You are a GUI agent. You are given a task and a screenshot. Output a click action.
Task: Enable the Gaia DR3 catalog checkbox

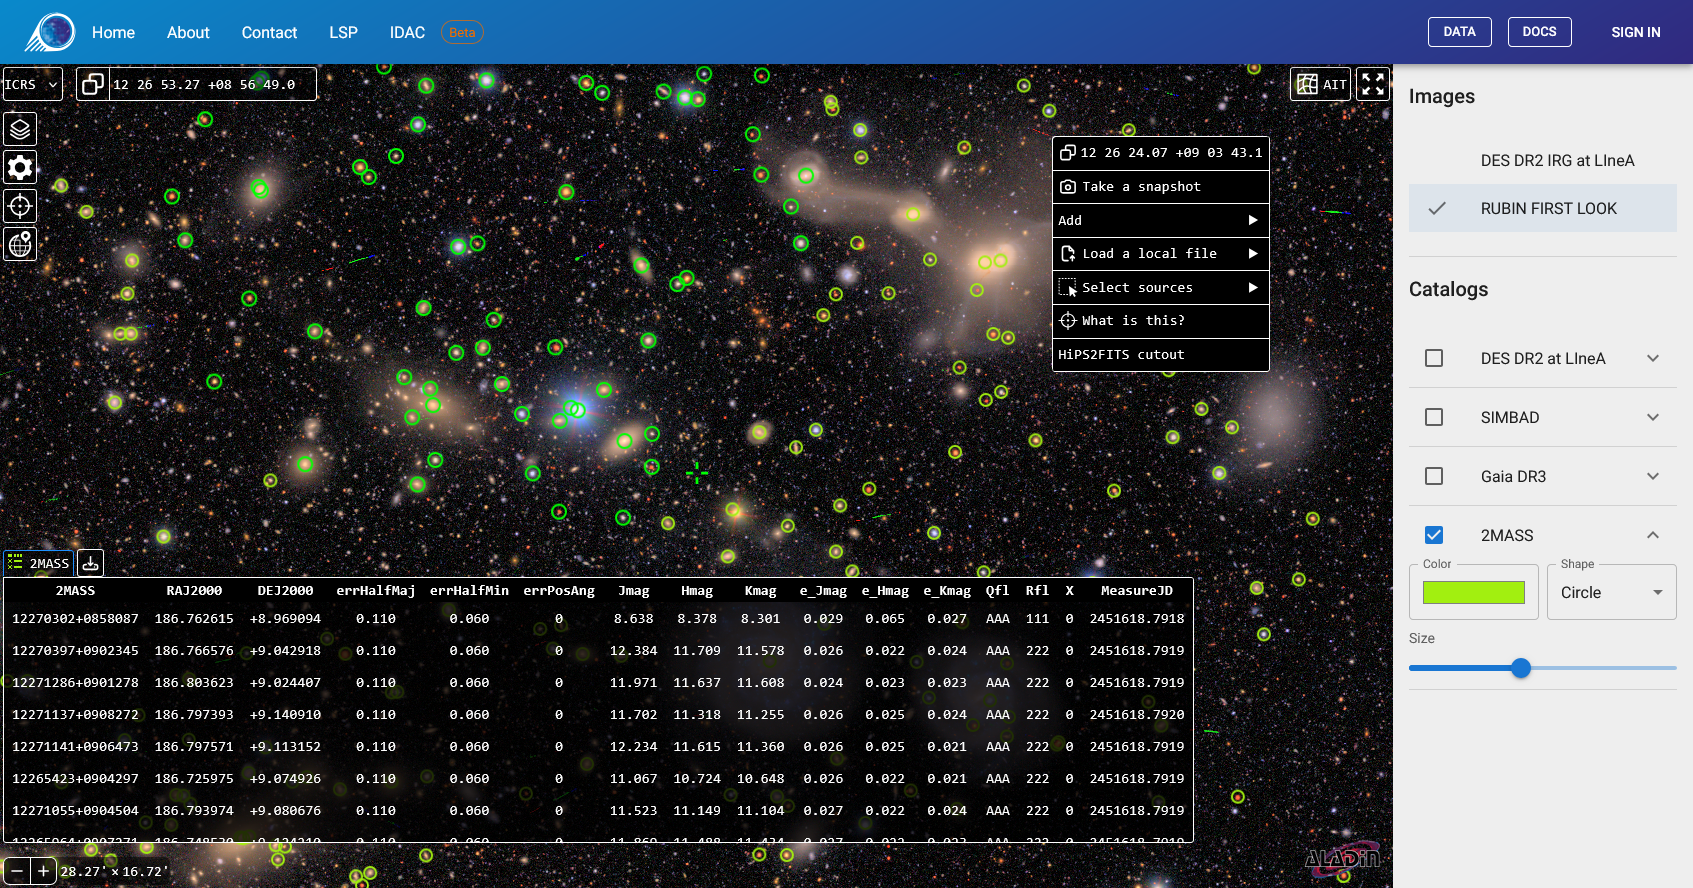(1434, 476)
